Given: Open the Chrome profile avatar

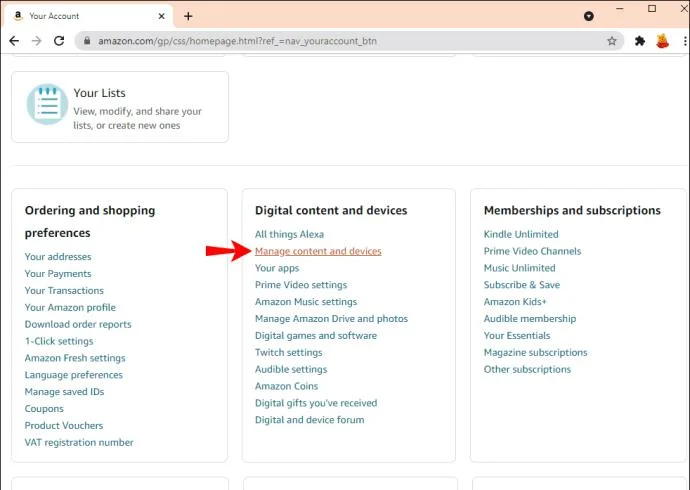Looking at the screenshot, I should coord(662,41).
